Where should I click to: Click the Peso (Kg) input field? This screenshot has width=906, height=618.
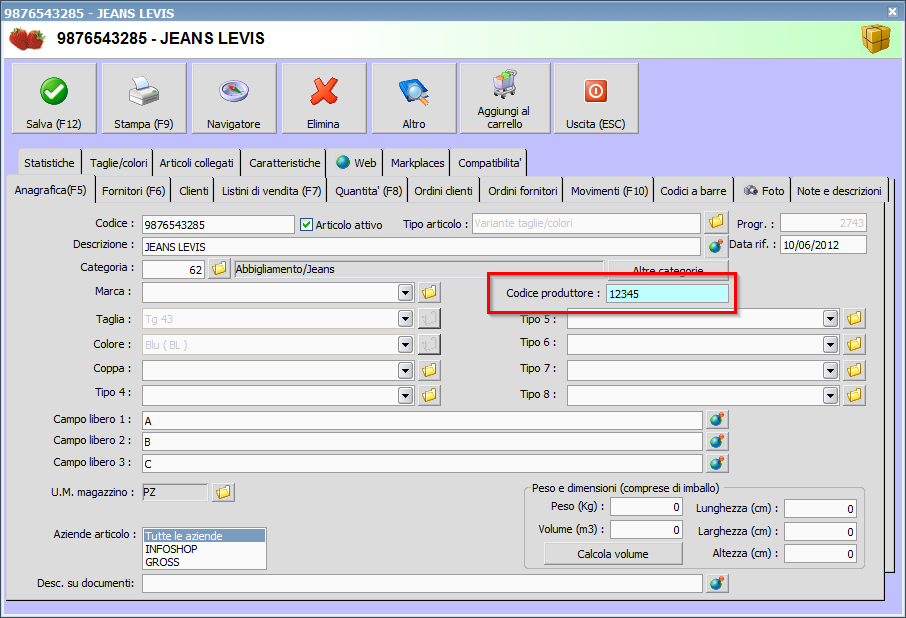pos(647,507)
